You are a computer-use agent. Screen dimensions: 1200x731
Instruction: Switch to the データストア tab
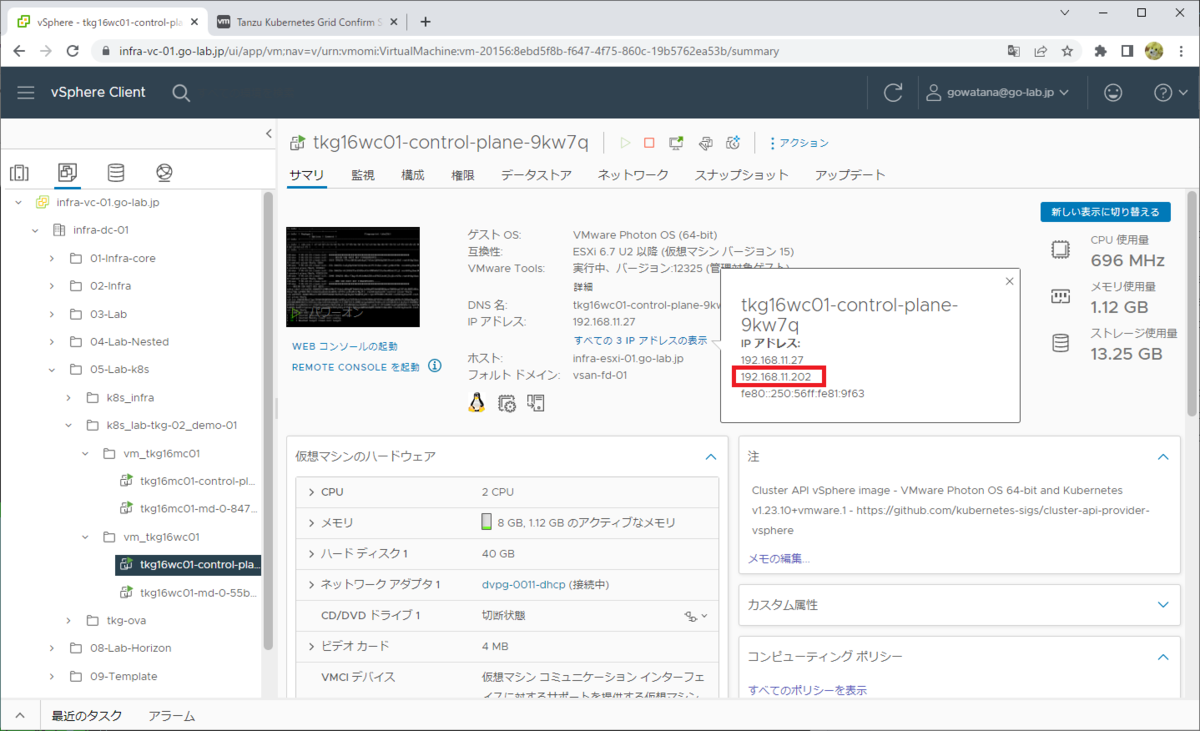click(536, 175)
